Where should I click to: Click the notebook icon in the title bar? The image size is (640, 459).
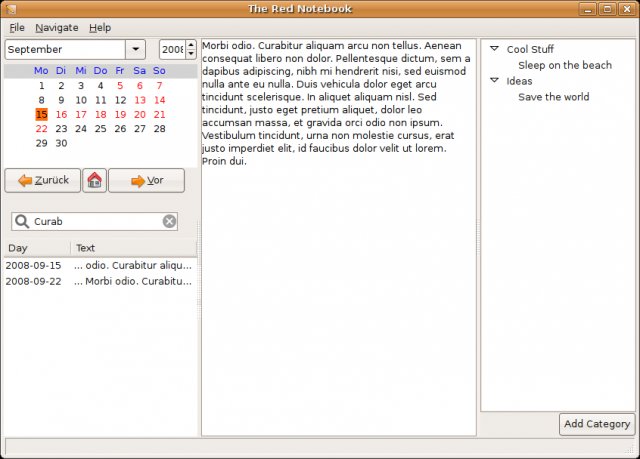[x=11, y=9]
